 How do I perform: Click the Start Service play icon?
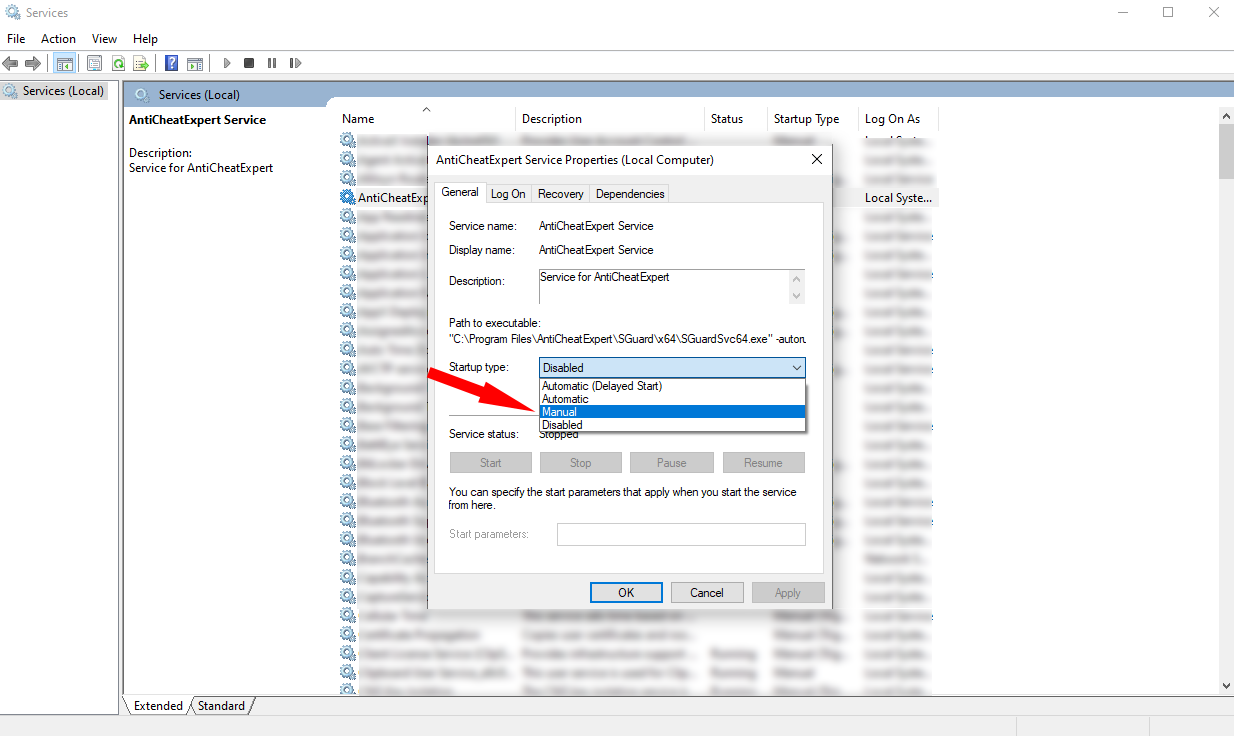[x=227, y=63]
